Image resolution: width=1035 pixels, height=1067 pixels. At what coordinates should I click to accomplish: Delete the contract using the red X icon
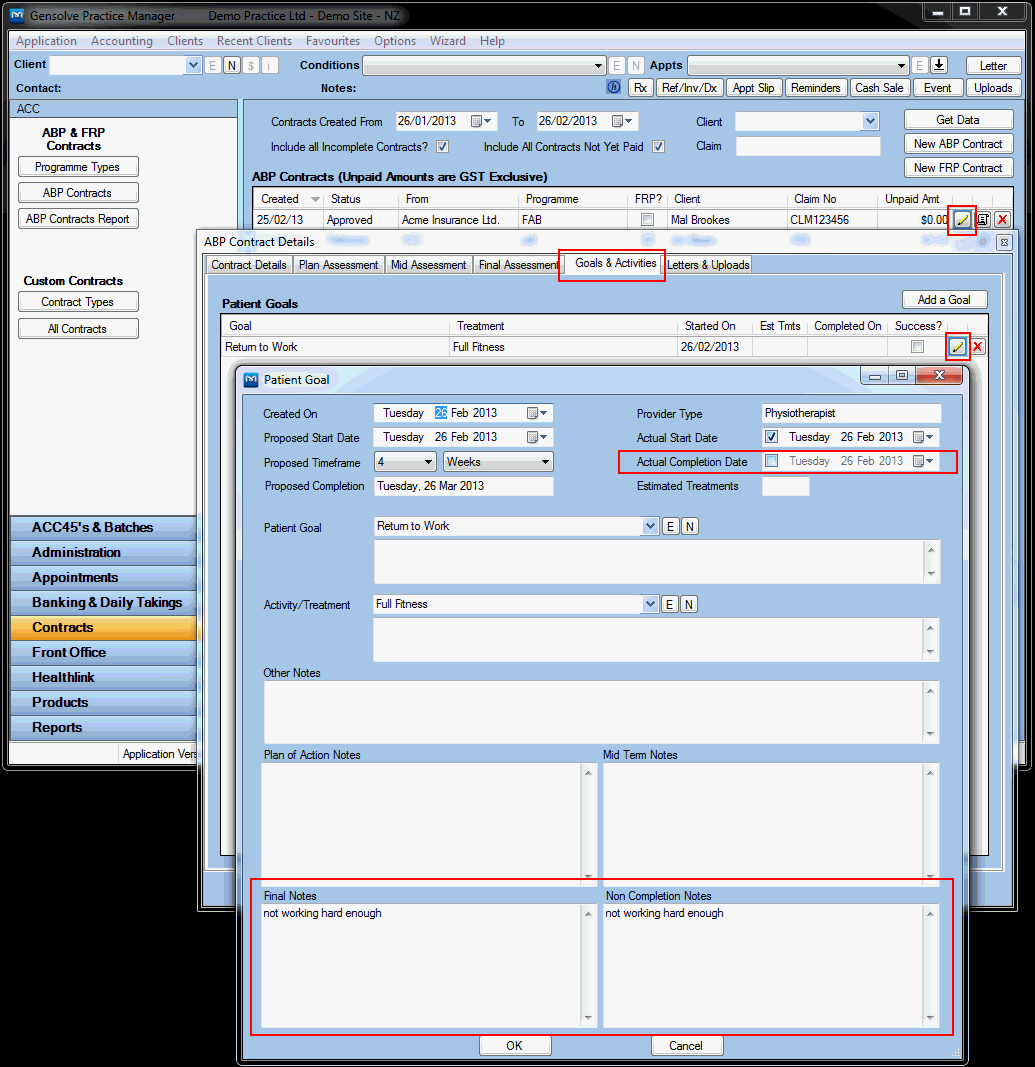coord(1003,219)
